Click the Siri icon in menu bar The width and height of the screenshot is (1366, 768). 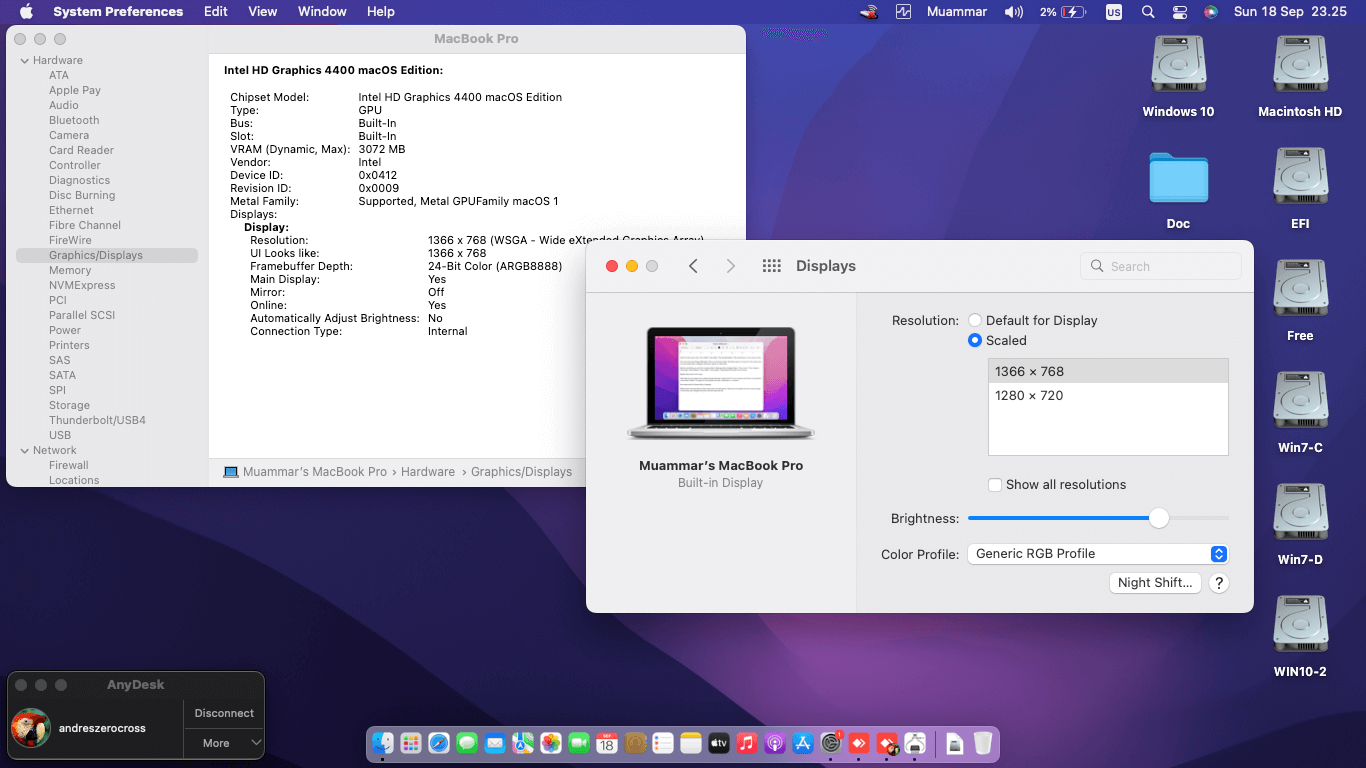click(x=1211, y=12)
